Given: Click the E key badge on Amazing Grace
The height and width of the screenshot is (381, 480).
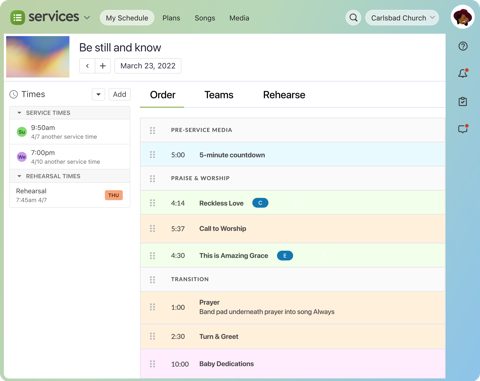Looking at the screenshot, I should tap(285, 256).
